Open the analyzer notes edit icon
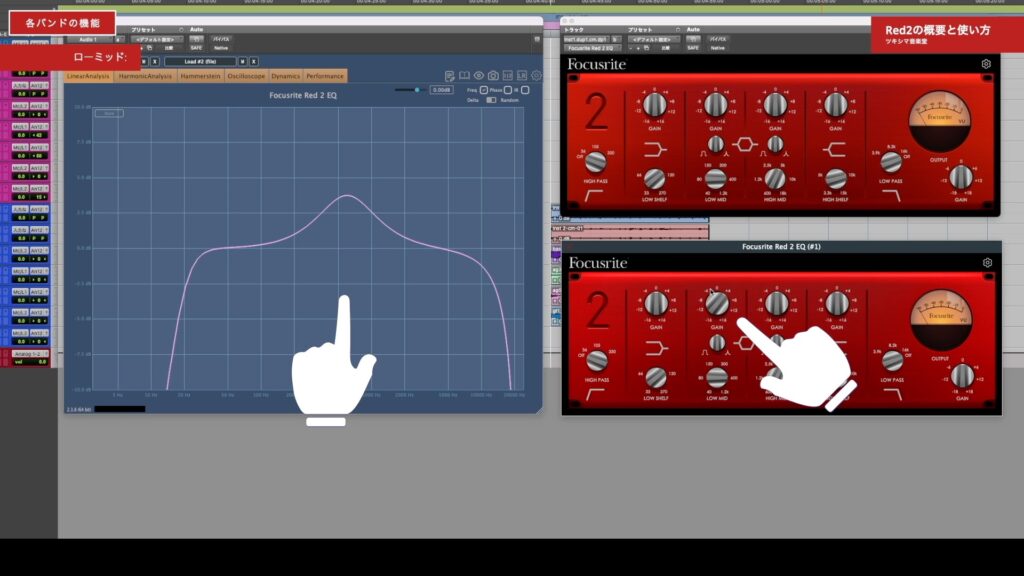This screenshot has height=576, width=1024. click(x=449, y=76)
